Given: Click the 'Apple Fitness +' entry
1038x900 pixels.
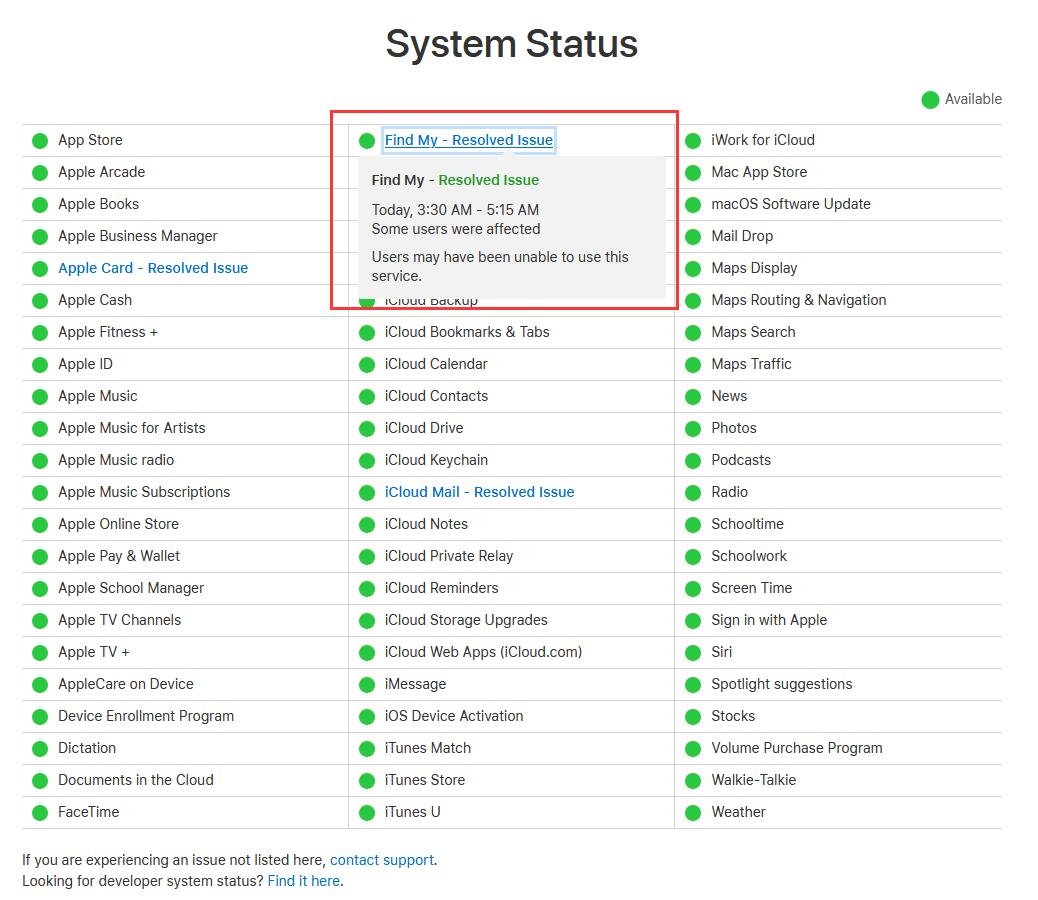Looking at the screenshot, I should pyautogui.click(x=108, y=332).
